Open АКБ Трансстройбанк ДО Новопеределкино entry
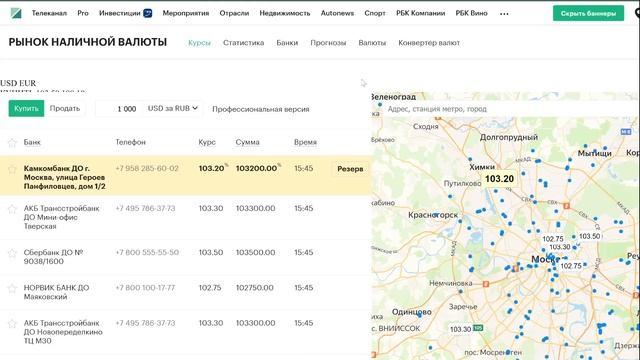Screen dimensions: 640x360 (63, 332)
